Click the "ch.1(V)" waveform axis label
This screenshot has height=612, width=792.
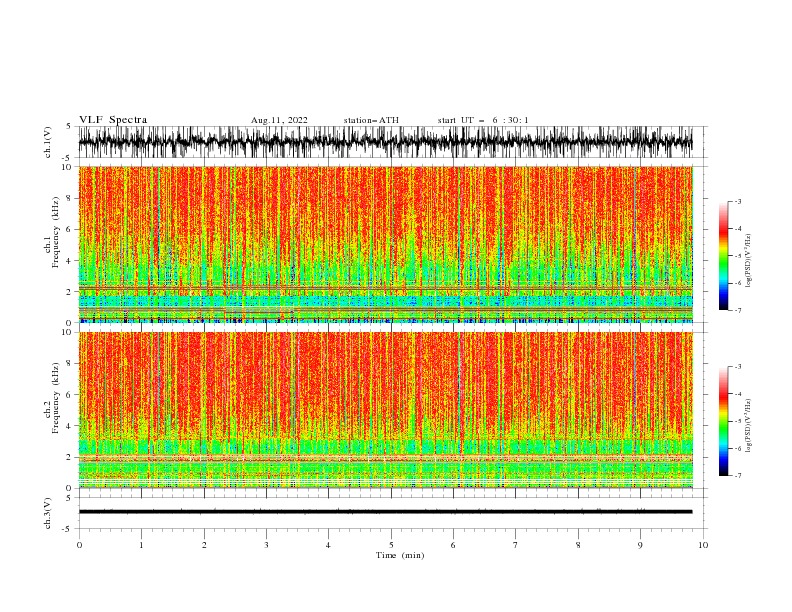tap(48, 142)
